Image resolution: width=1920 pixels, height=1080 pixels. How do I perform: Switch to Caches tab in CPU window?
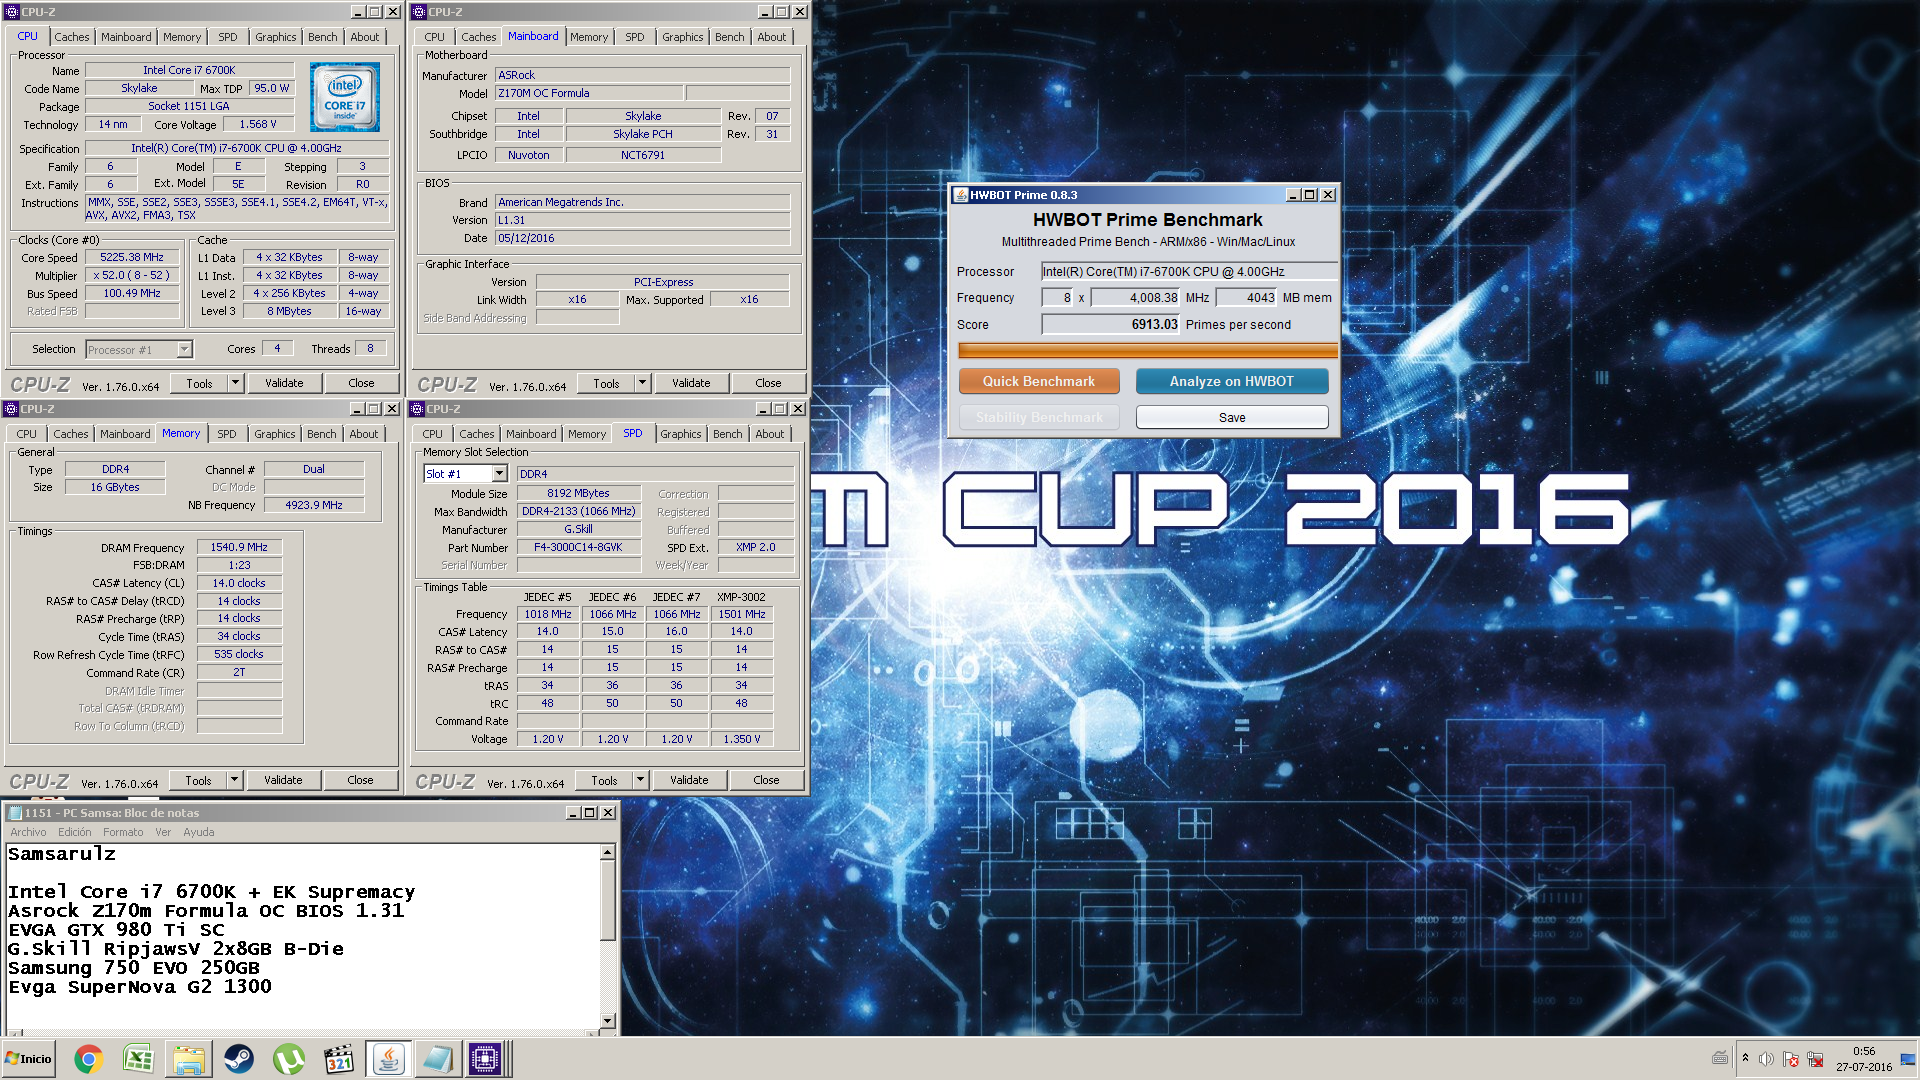coord(71,37)
